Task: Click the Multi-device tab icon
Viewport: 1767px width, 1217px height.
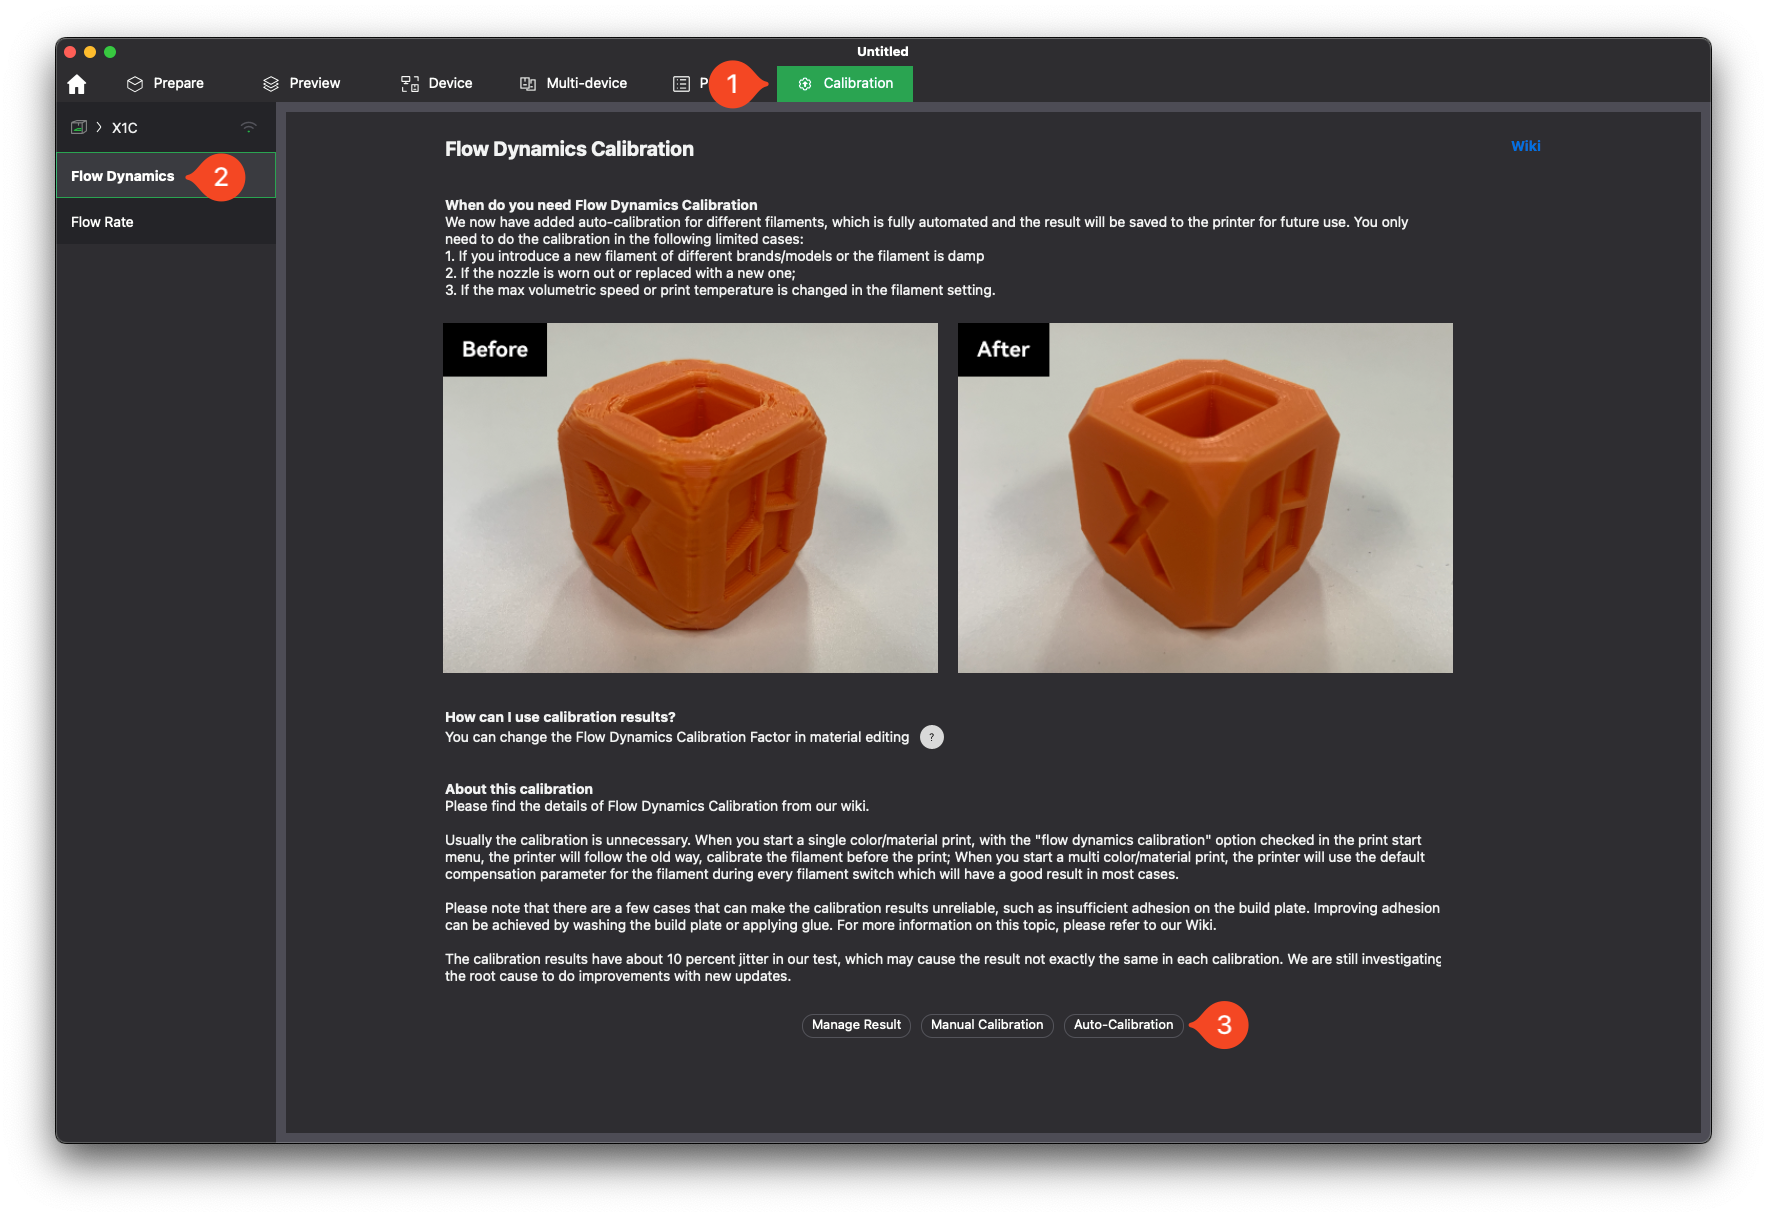Action: 528,84
